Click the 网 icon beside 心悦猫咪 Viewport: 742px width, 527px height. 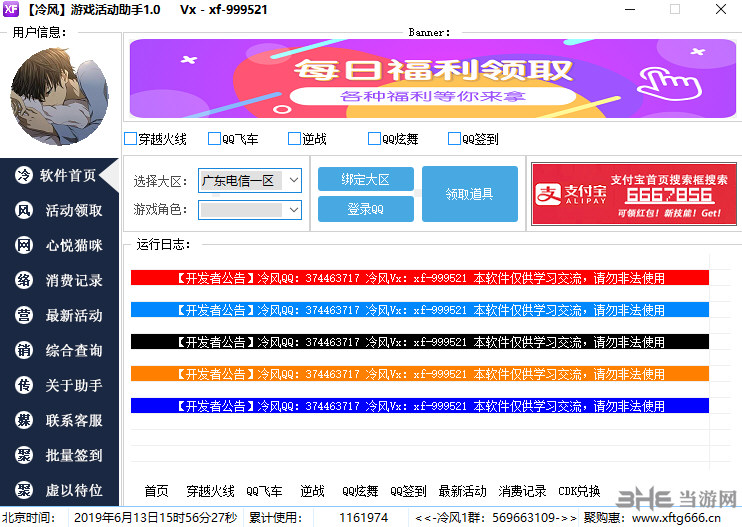(x=24, y=245)
